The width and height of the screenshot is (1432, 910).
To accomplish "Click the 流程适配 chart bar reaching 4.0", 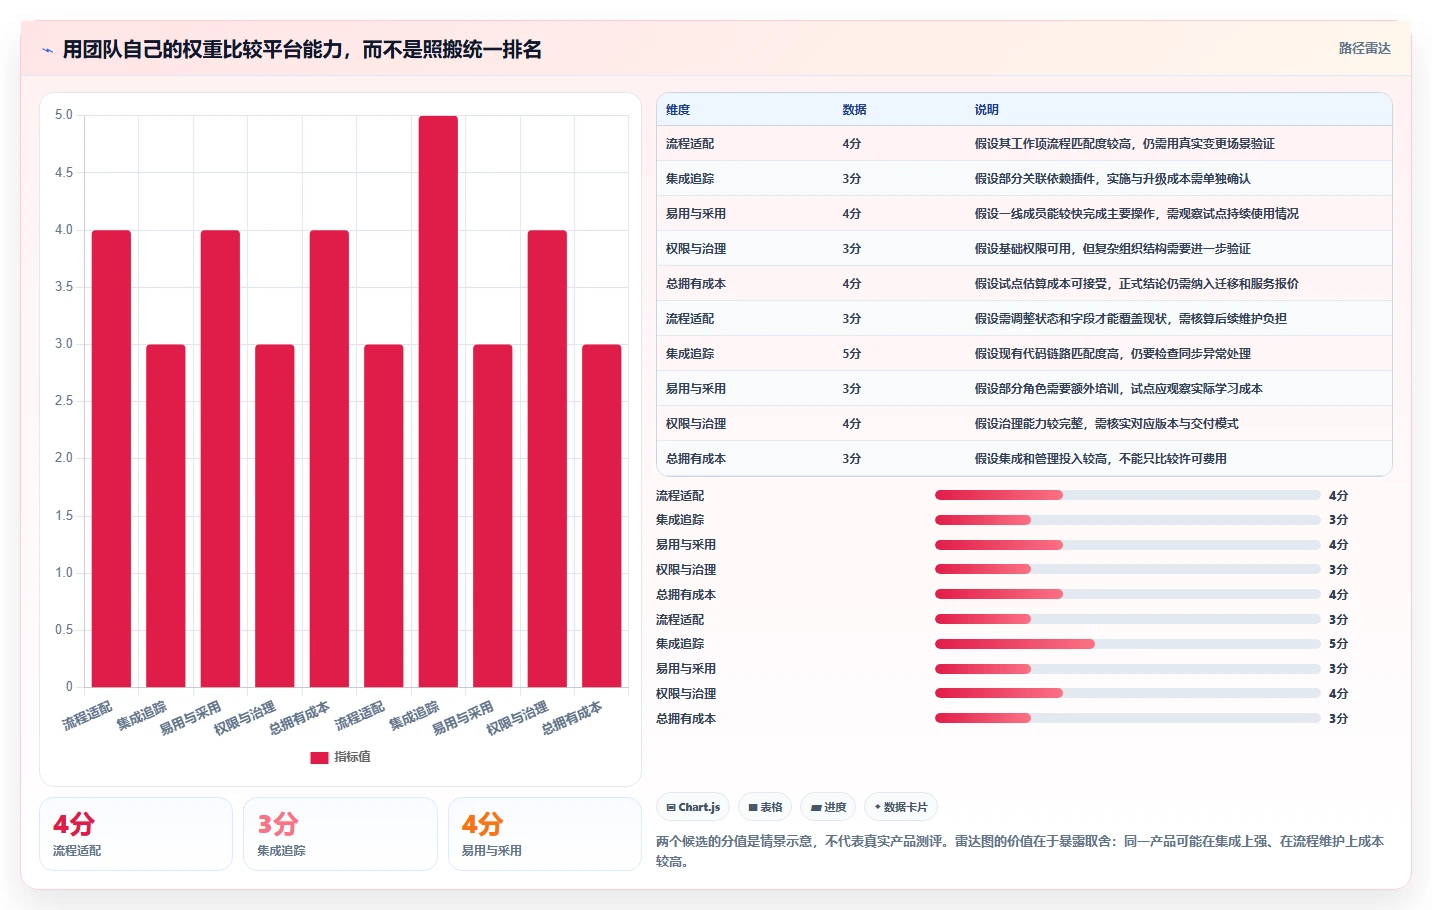I will (111, 459).
